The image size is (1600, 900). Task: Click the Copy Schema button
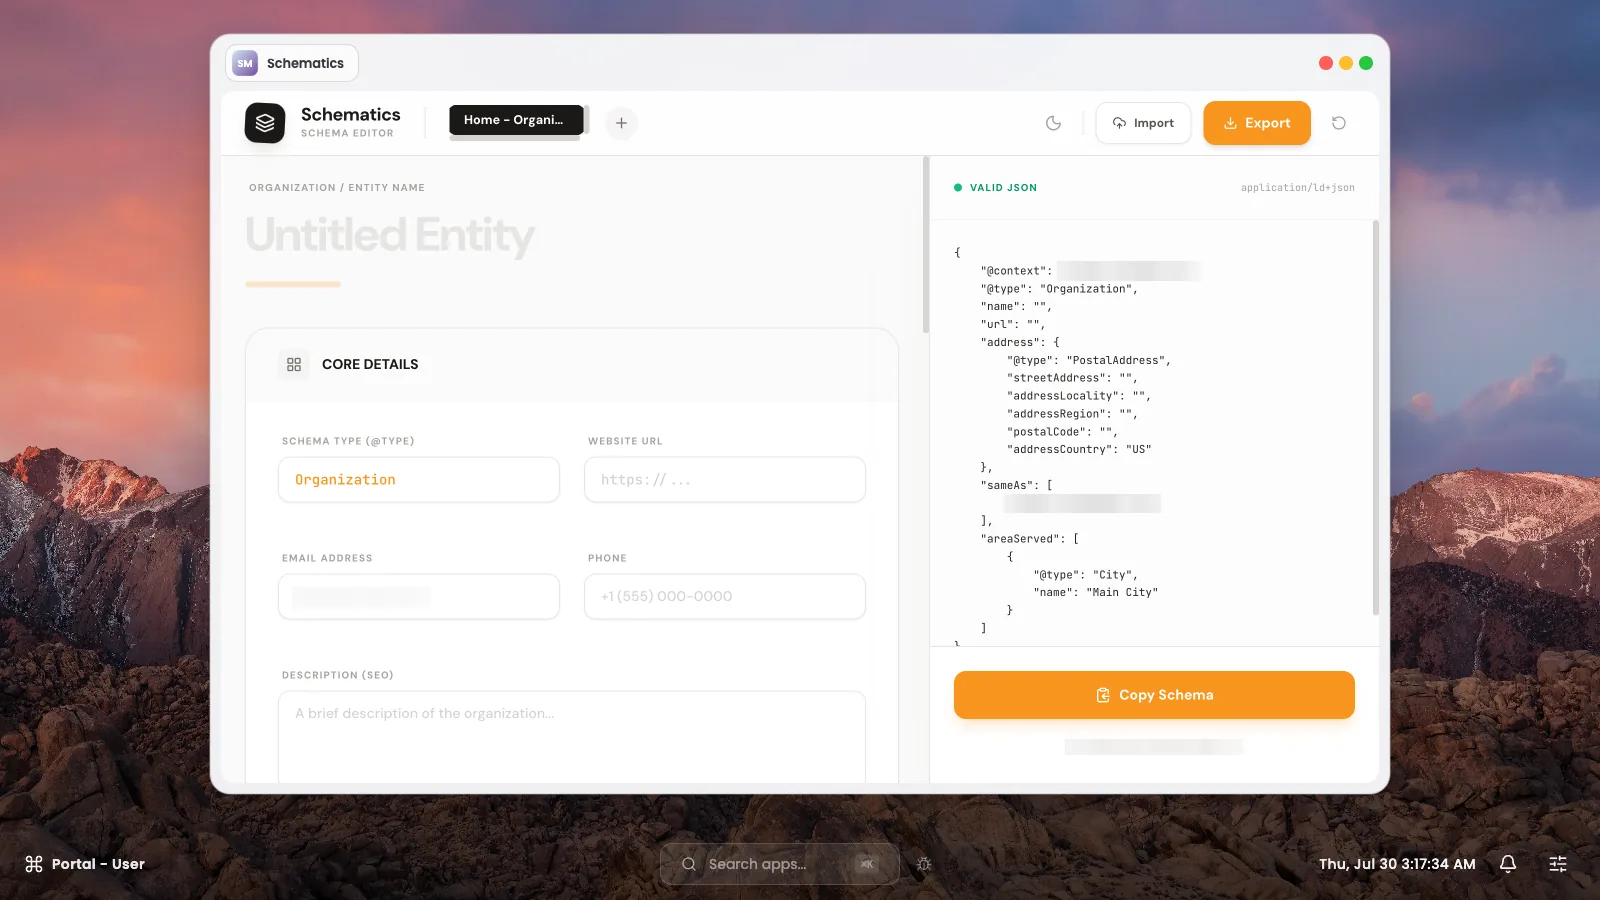coord(1154,695)
